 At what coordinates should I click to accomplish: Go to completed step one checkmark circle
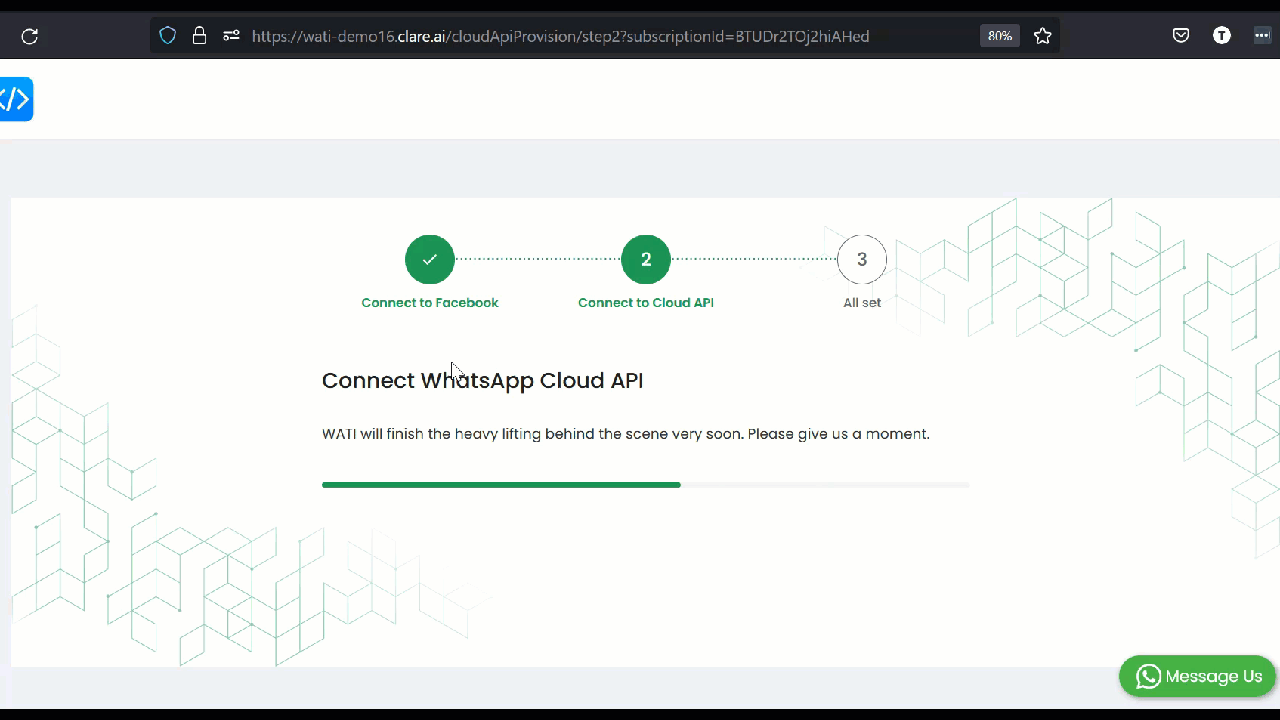(x=430, y=260)
